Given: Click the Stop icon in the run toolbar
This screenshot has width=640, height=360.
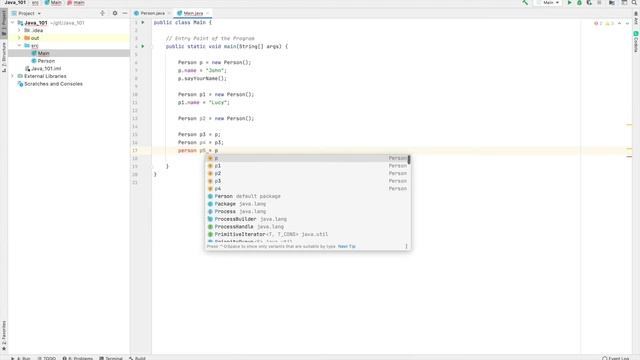Looking at the screenshot, I should 599,3.
